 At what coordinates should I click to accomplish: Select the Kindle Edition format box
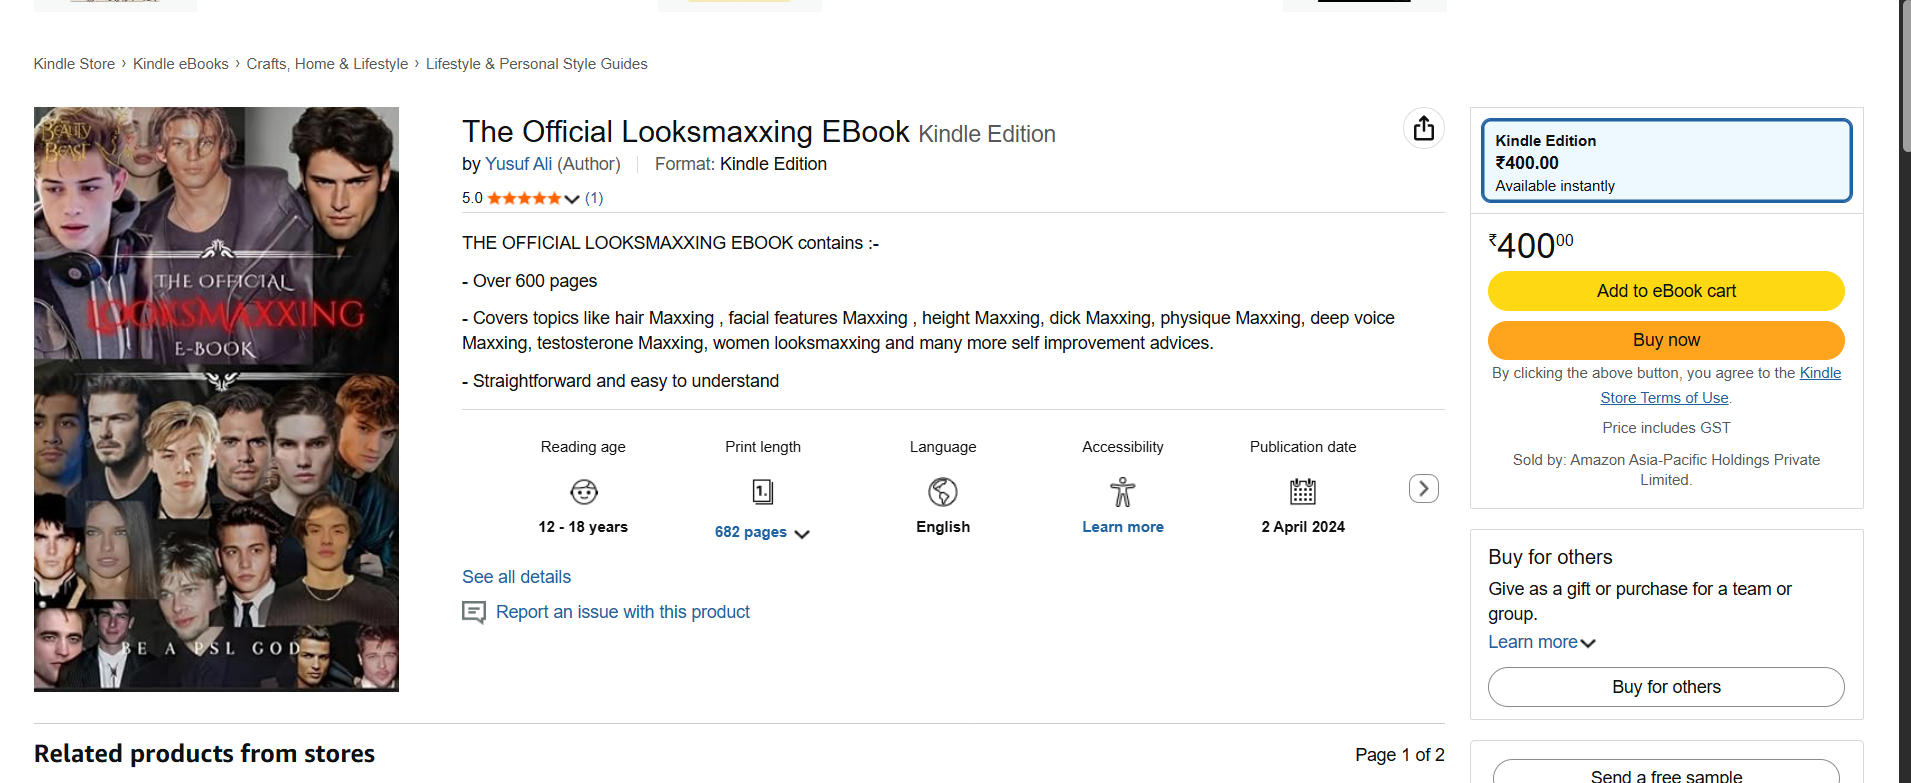pos(1666,161)
